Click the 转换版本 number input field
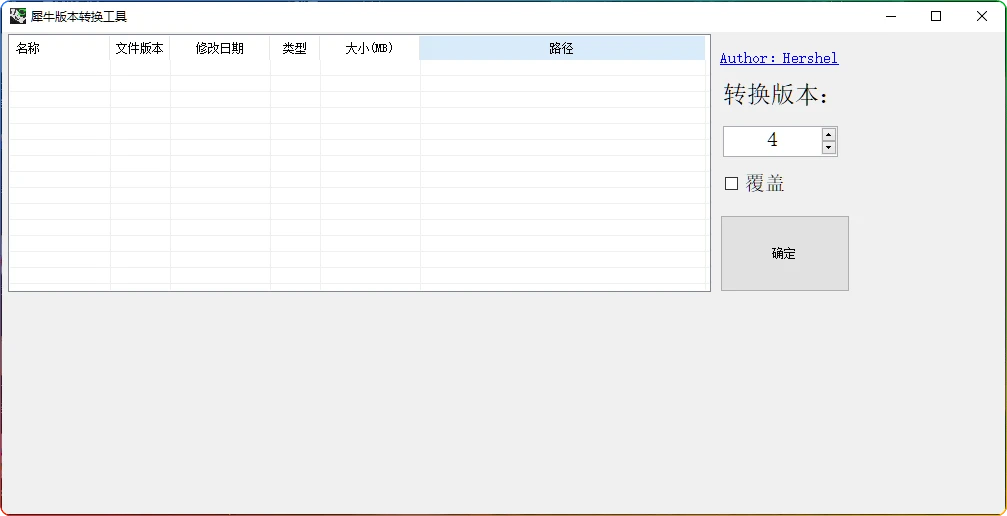 click(773, 141)
